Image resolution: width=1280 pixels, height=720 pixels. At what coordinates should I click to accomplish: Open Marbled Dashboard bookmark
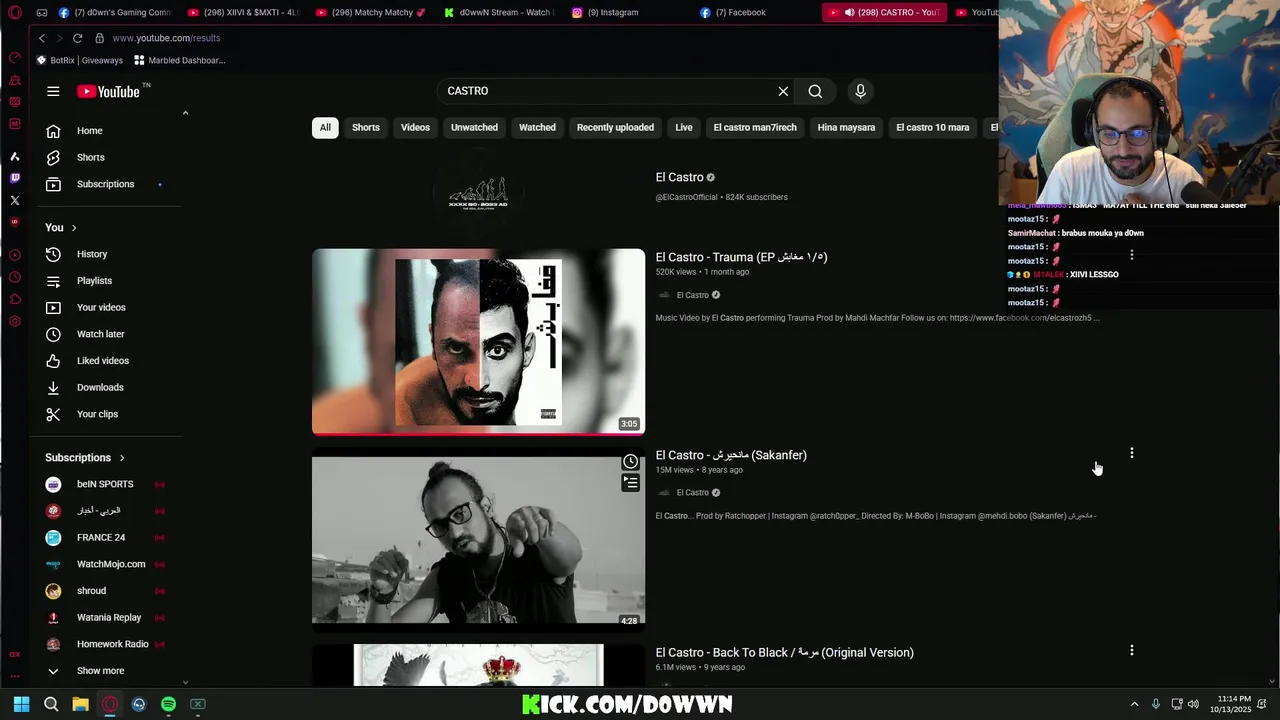click(x=180, y=60)
